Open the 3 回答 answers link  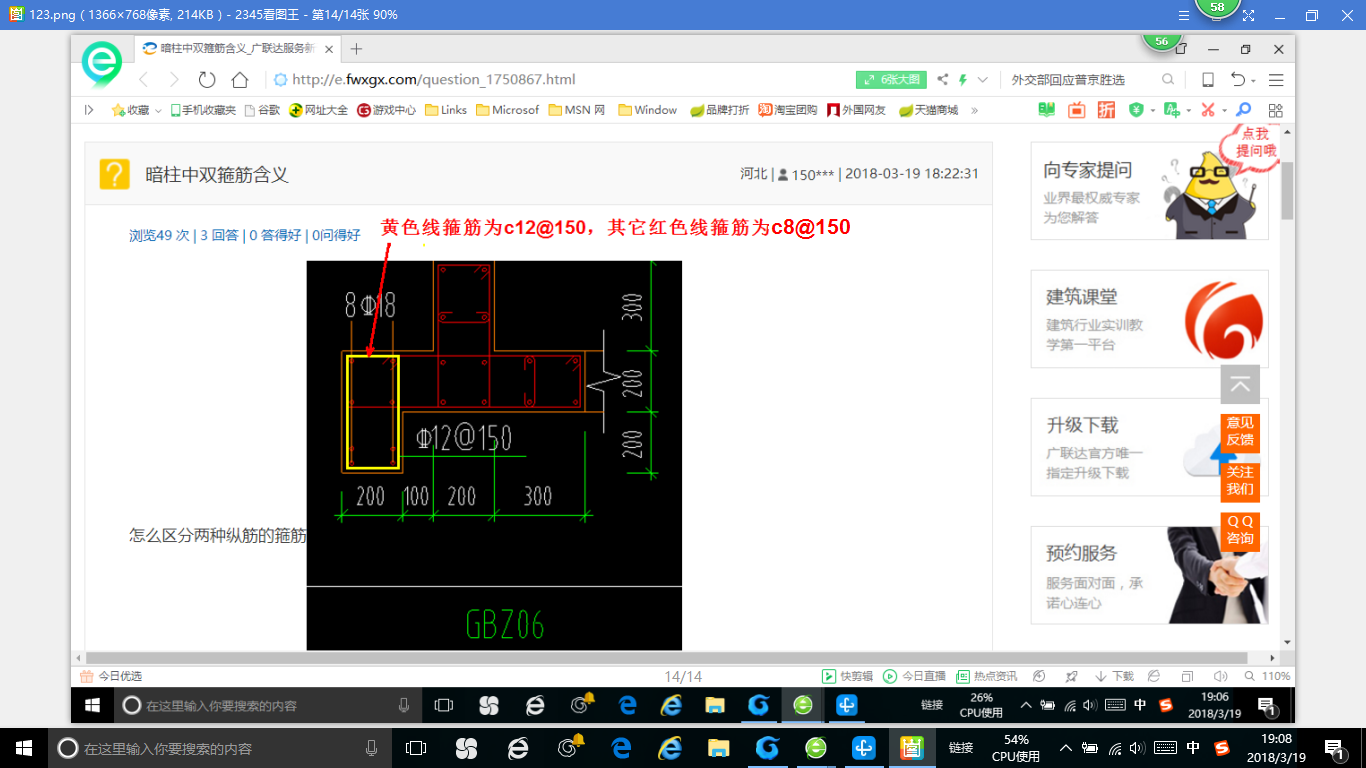coord(219,235)
